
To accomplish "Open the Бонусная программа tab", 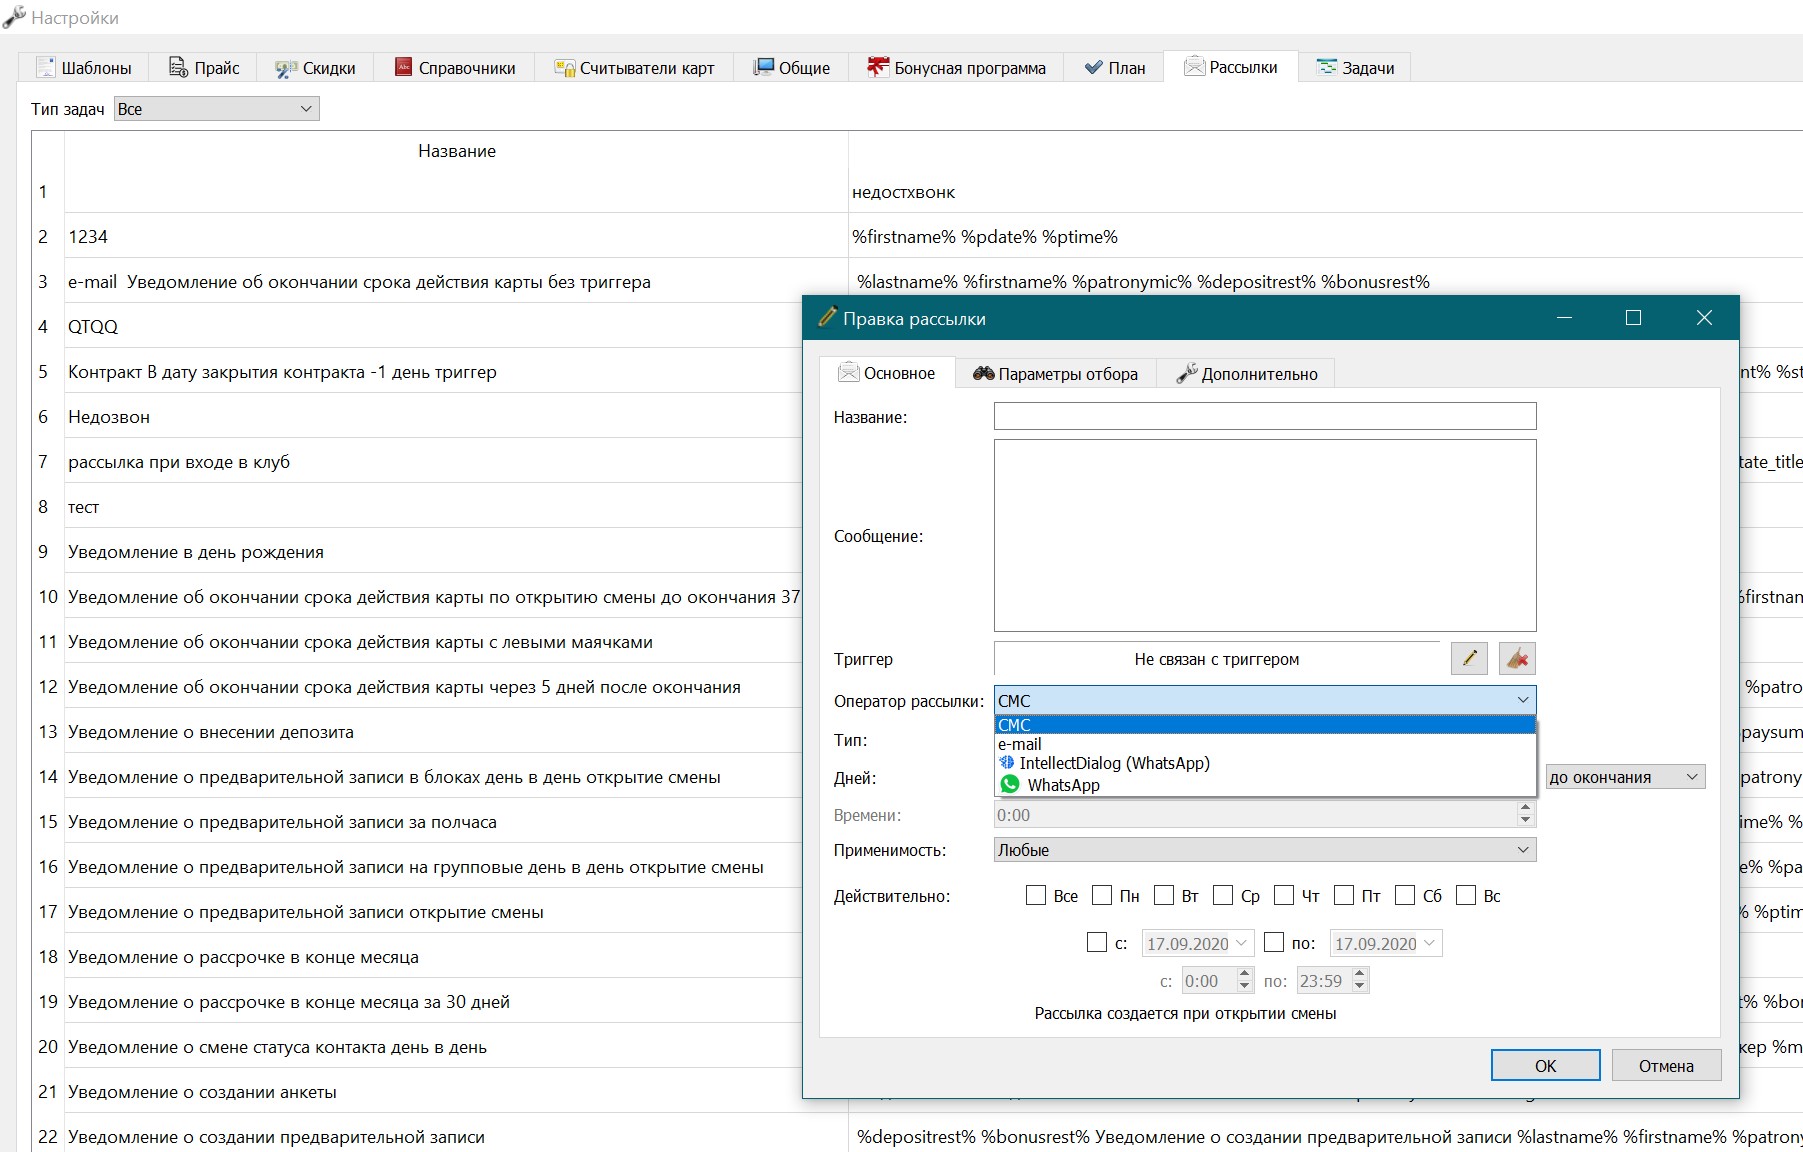I will click(x=956, y=68).
